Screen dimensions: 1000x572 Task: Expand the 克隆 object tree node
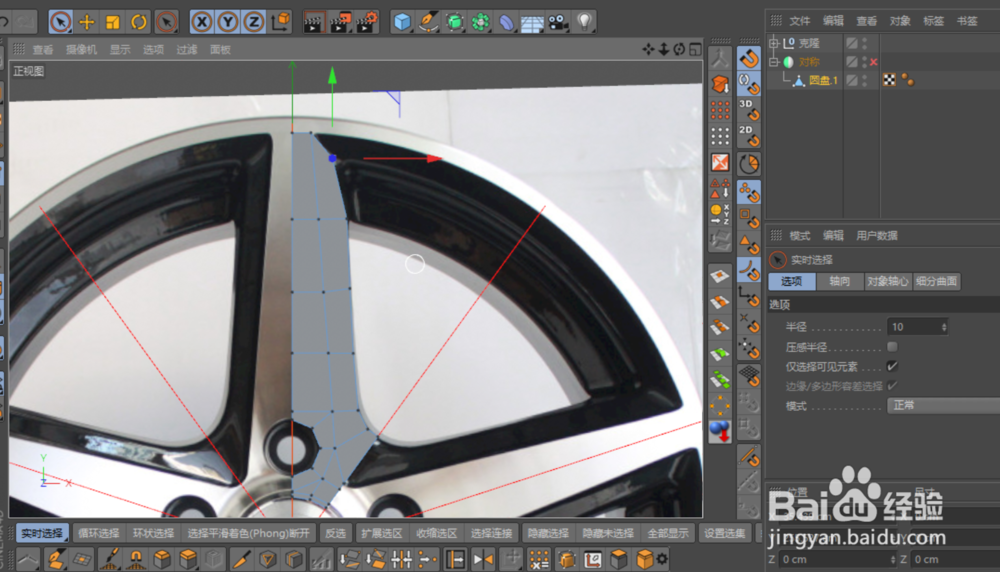774,43
